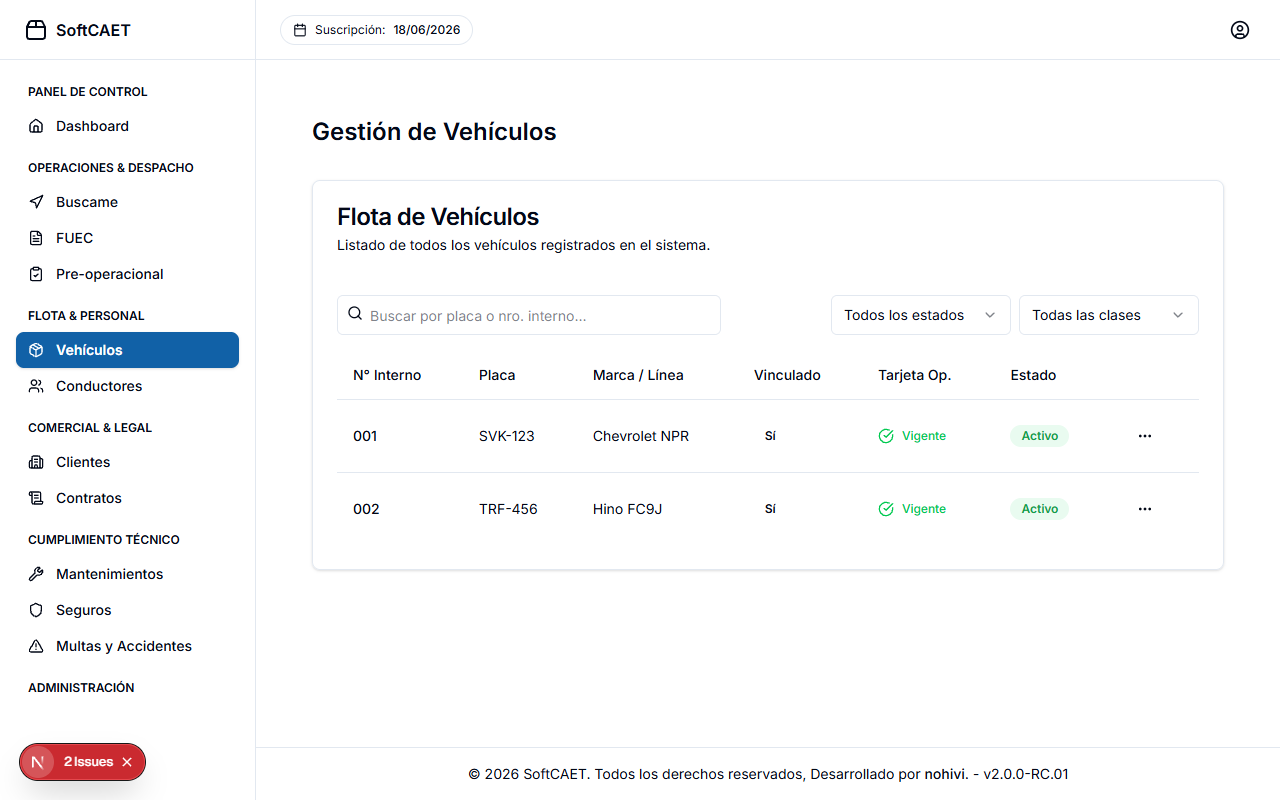Click the SoftCAET logo icon
1280x800 pixels.
click(x=36, y=30)
